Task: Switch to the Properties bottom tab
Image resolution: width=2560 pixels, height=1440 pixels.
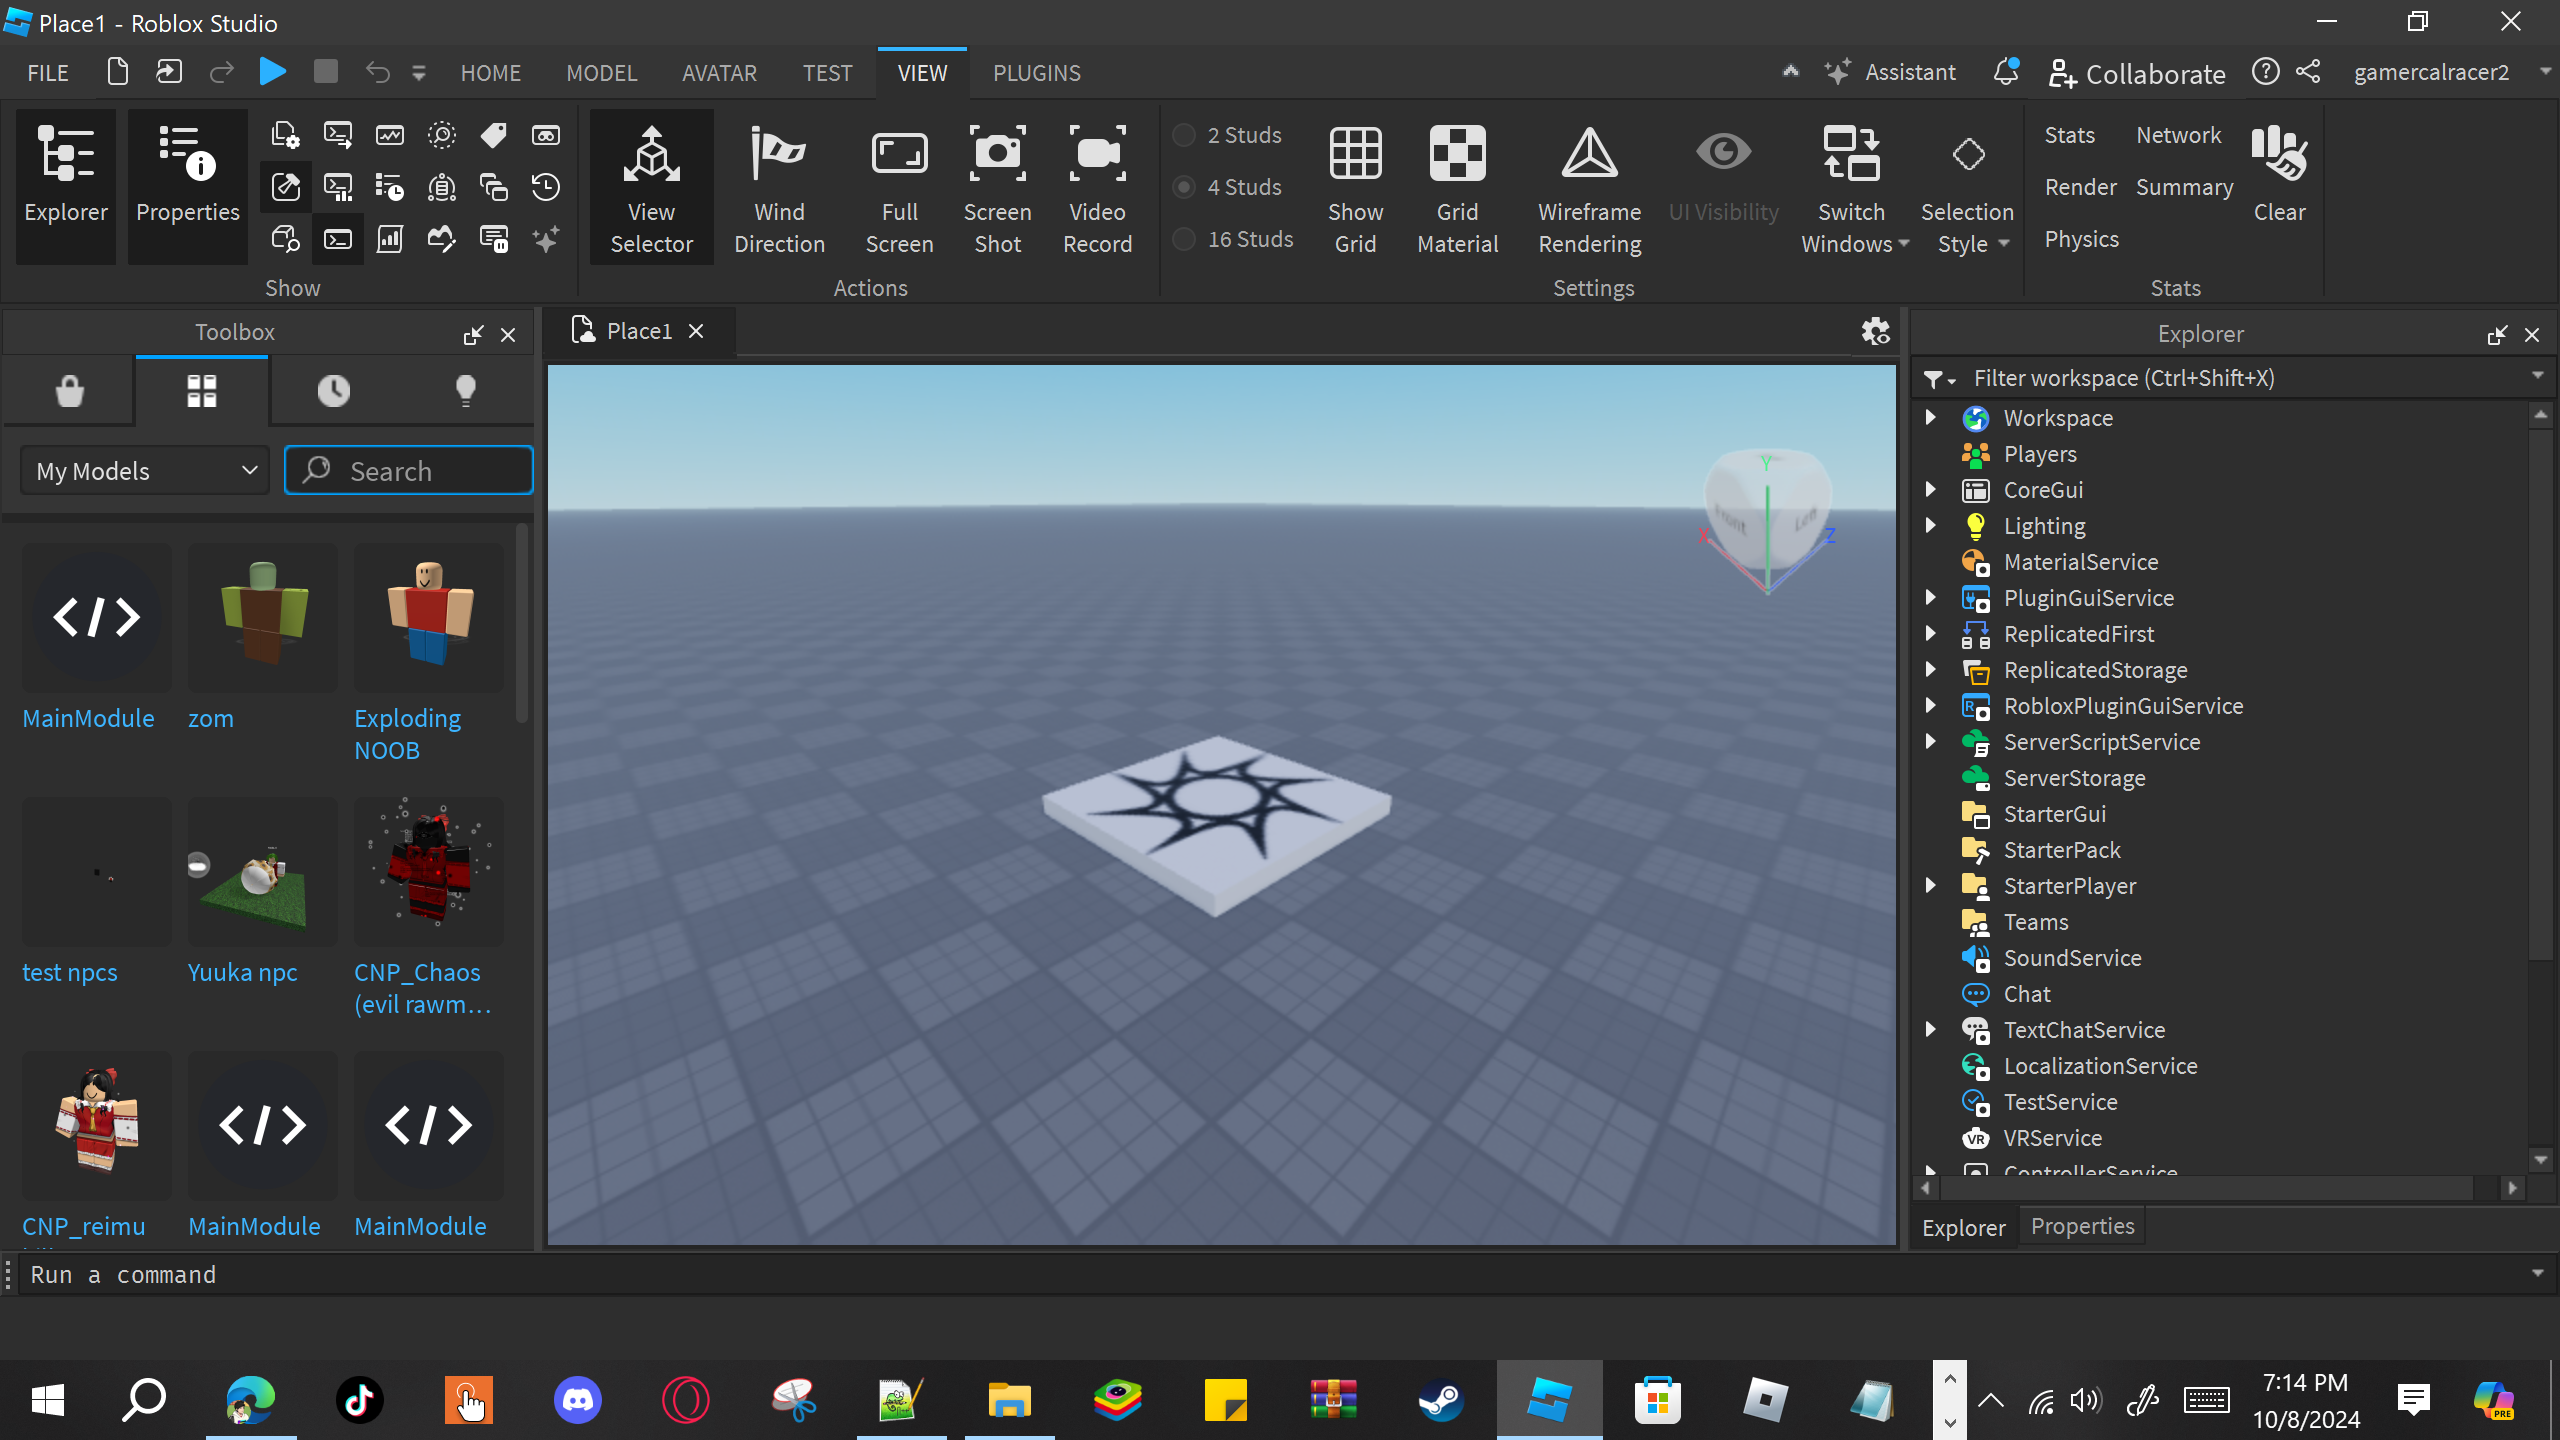Action: (2082, 1227)
